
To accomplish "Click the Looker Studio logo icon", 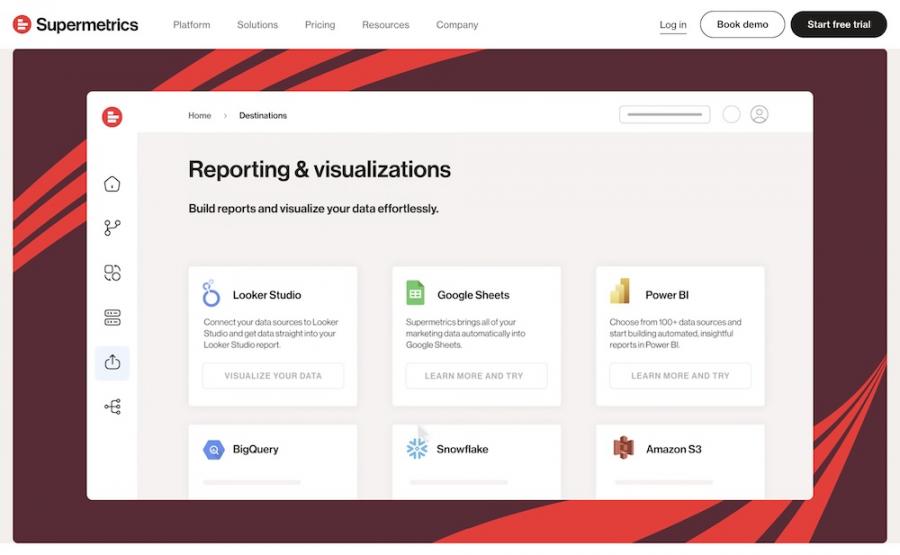I will point(211,293).
